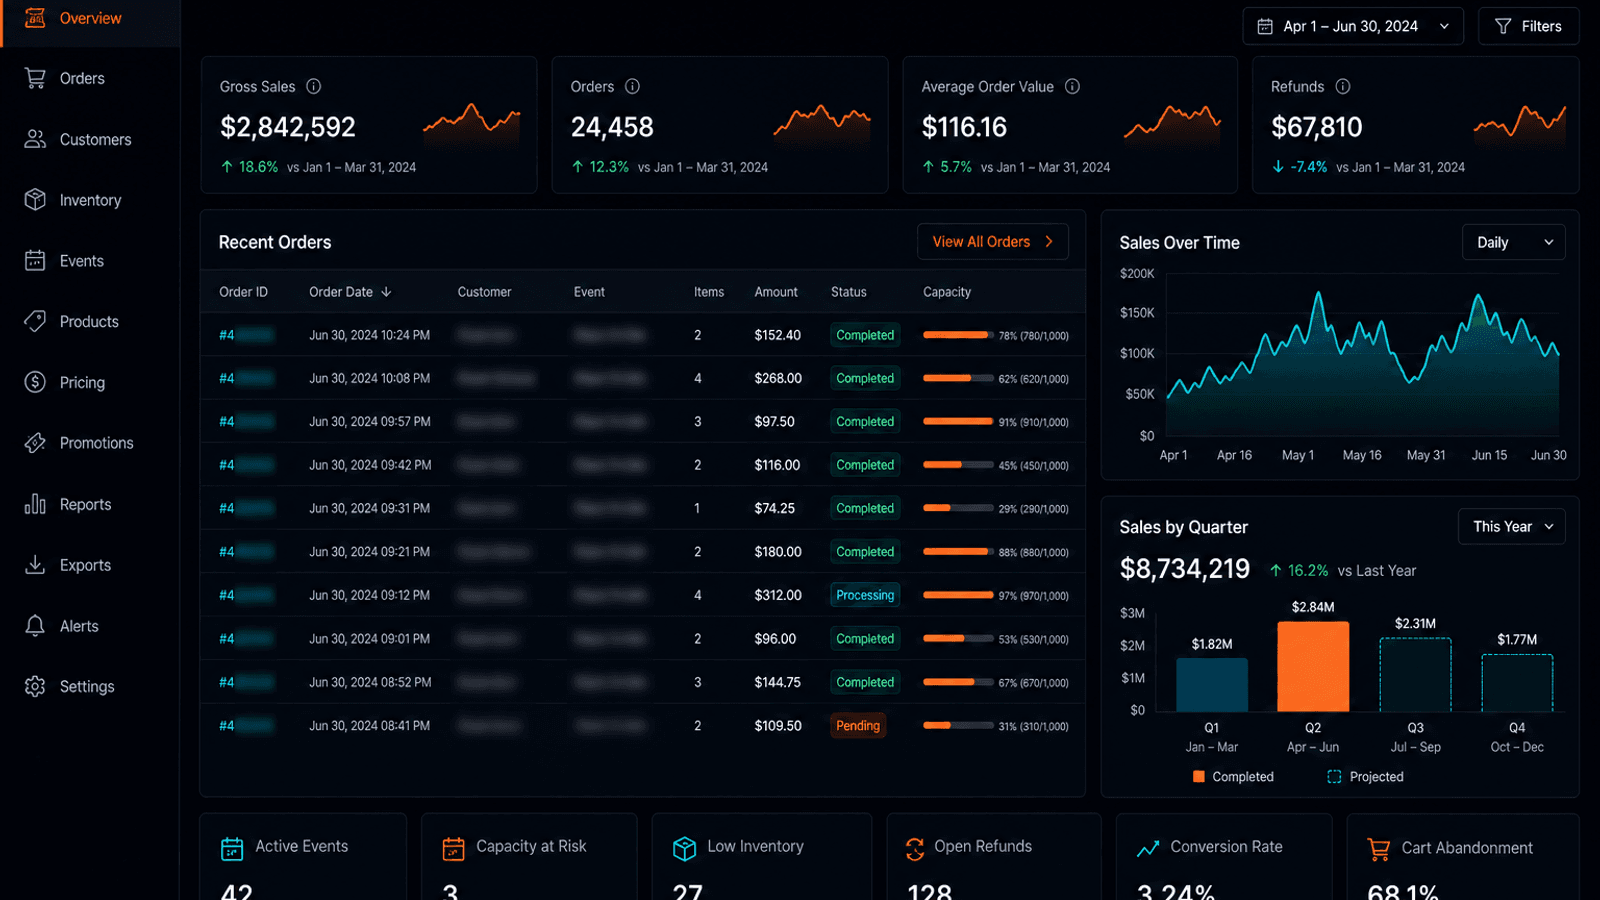Click the 97% capacity progress bar
The image size is (1600, 900).
coord(958,595)
